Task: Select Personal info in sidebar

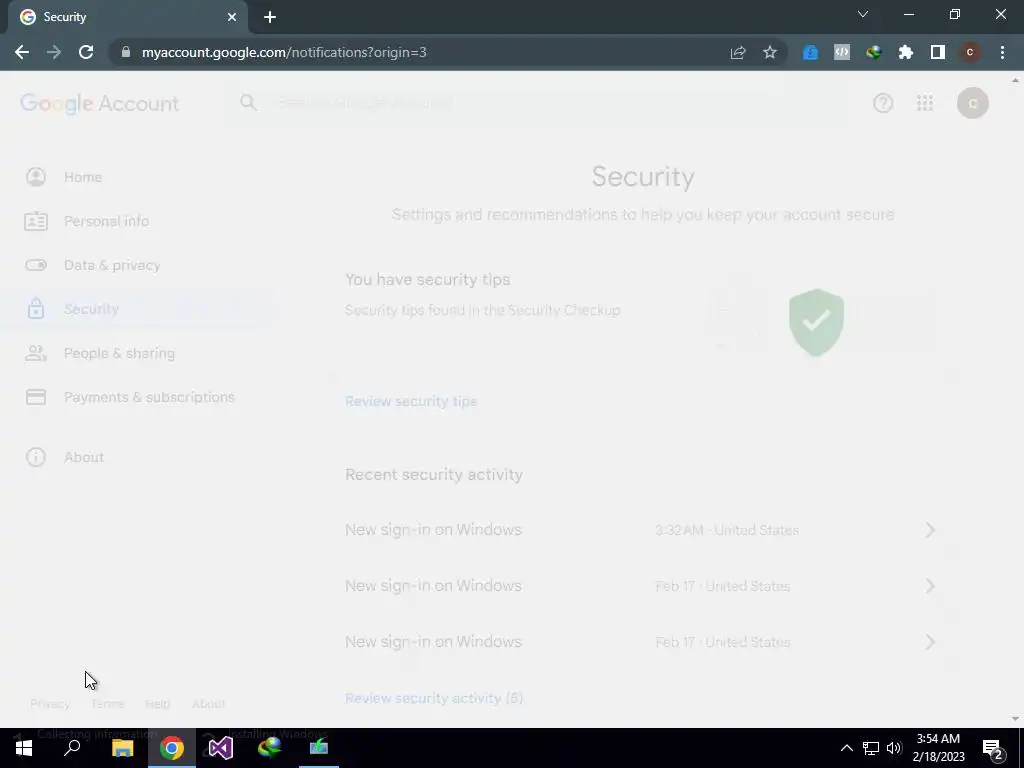Action: coord(106,221)
